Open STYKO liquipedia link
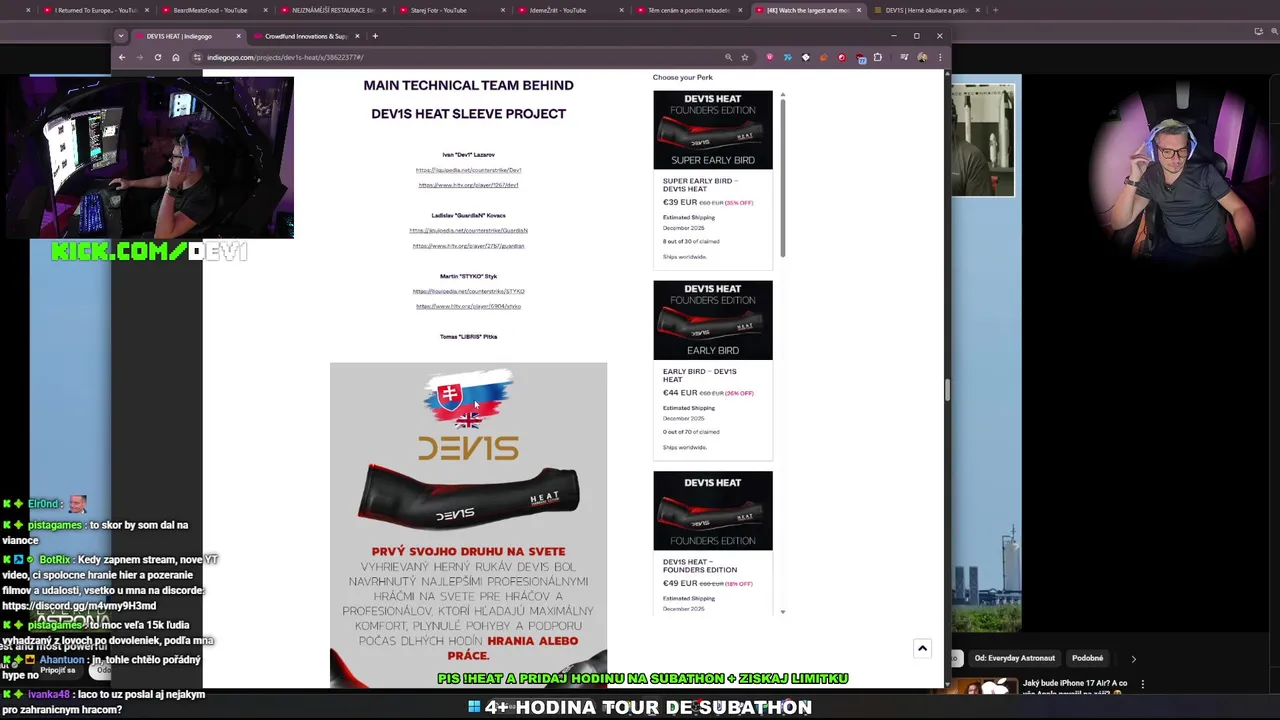This screenshot has height=720, width=1280. tap(468, 292)
